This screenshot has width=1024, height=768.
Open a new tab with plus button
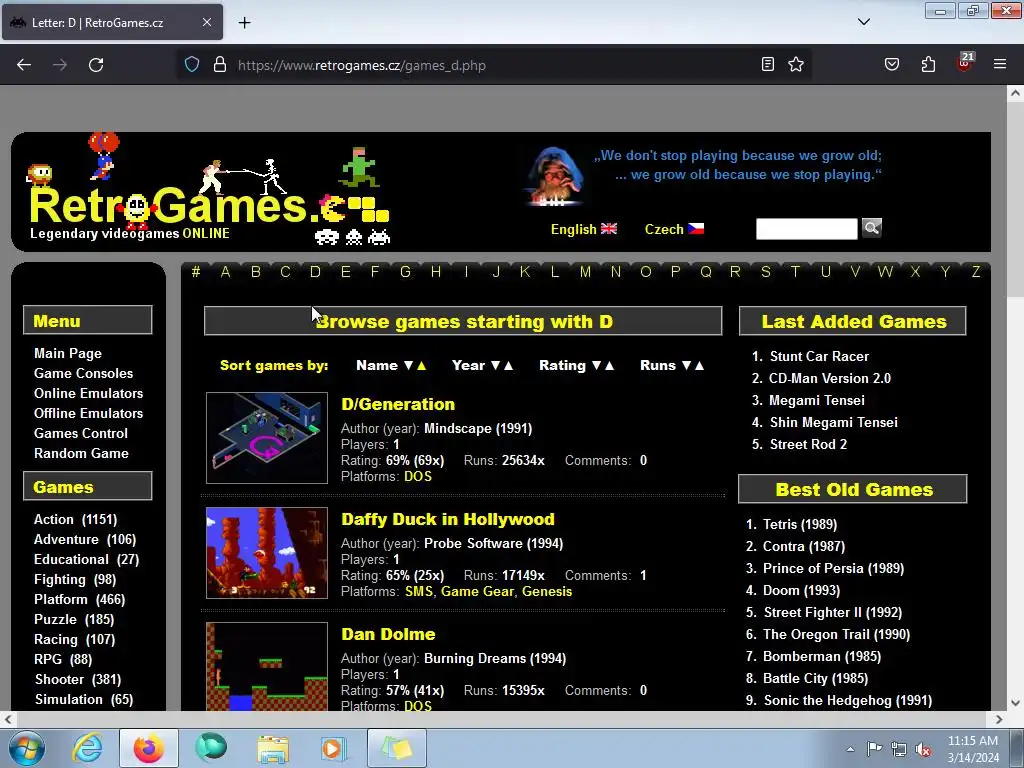tap(244, 23)
